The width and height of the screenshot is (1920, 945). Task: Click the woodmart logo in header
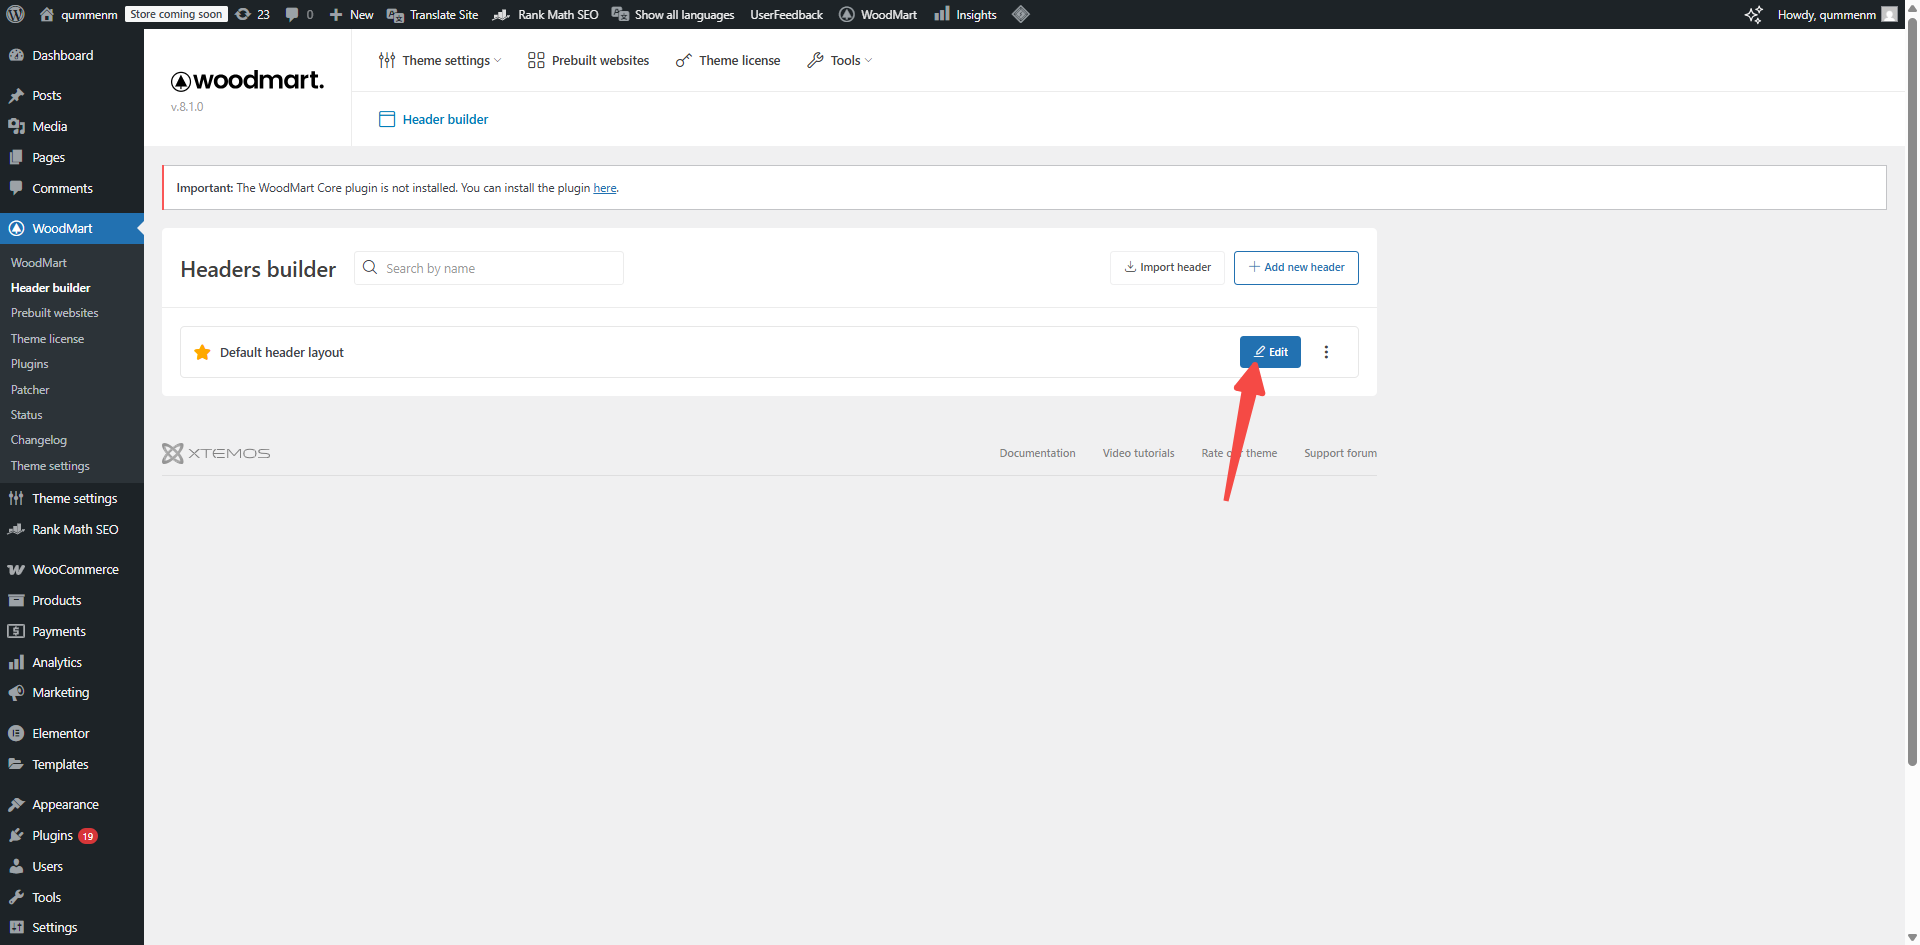pos(247,81)
